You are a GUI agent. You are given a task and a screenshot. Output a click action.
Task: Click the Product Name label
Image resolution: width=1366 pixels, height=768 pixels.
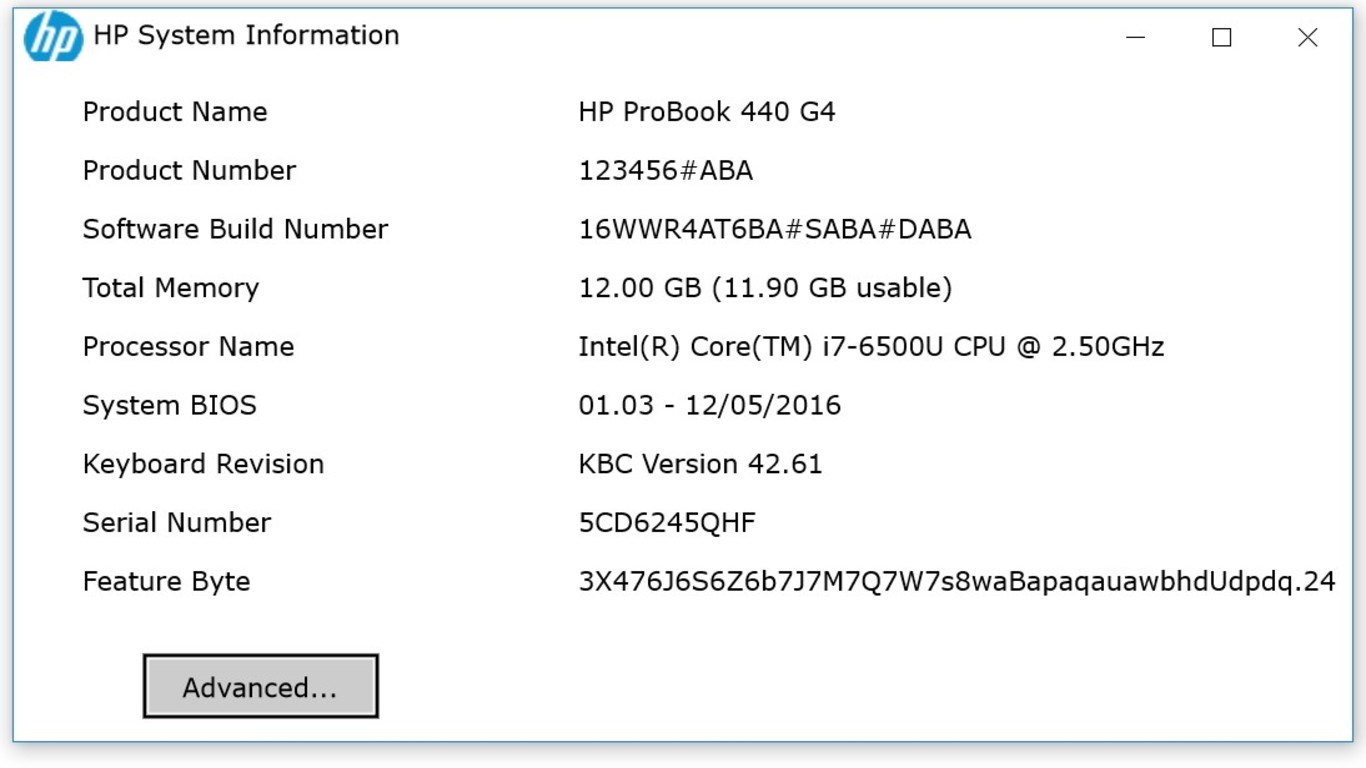[175, 112]
